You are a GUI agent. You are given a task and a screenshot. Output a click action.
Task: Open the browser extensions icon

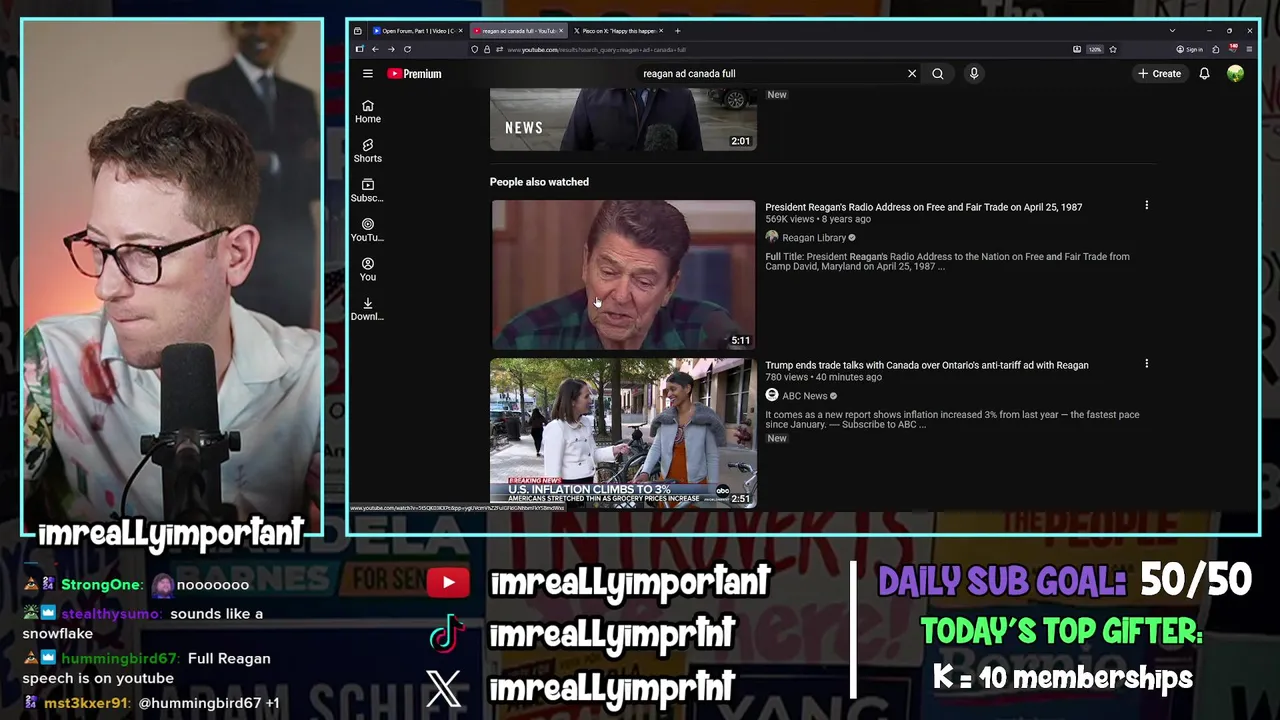[1216, 49]
